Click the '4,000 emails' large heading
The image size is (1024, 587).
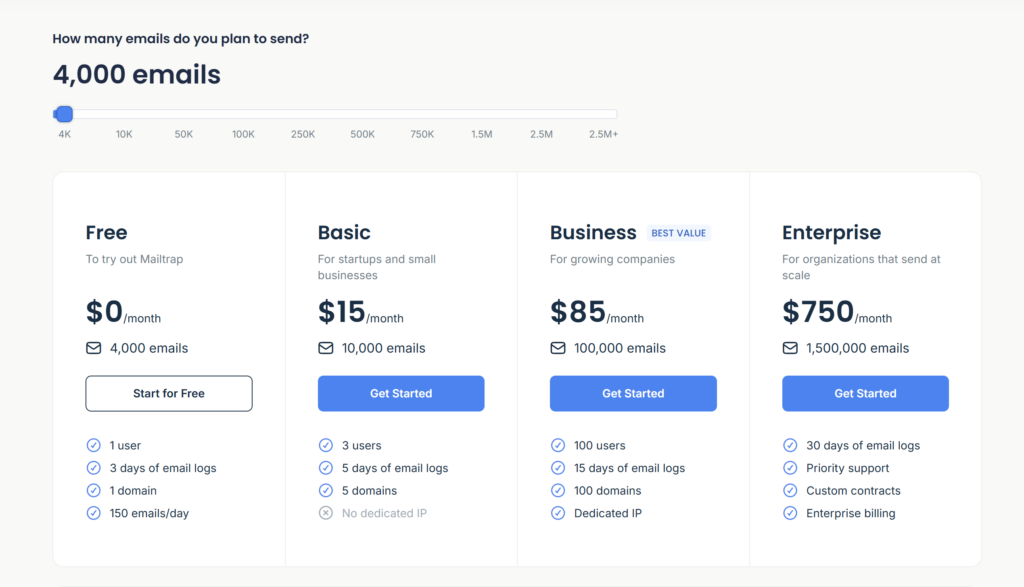tap(136, 74)
